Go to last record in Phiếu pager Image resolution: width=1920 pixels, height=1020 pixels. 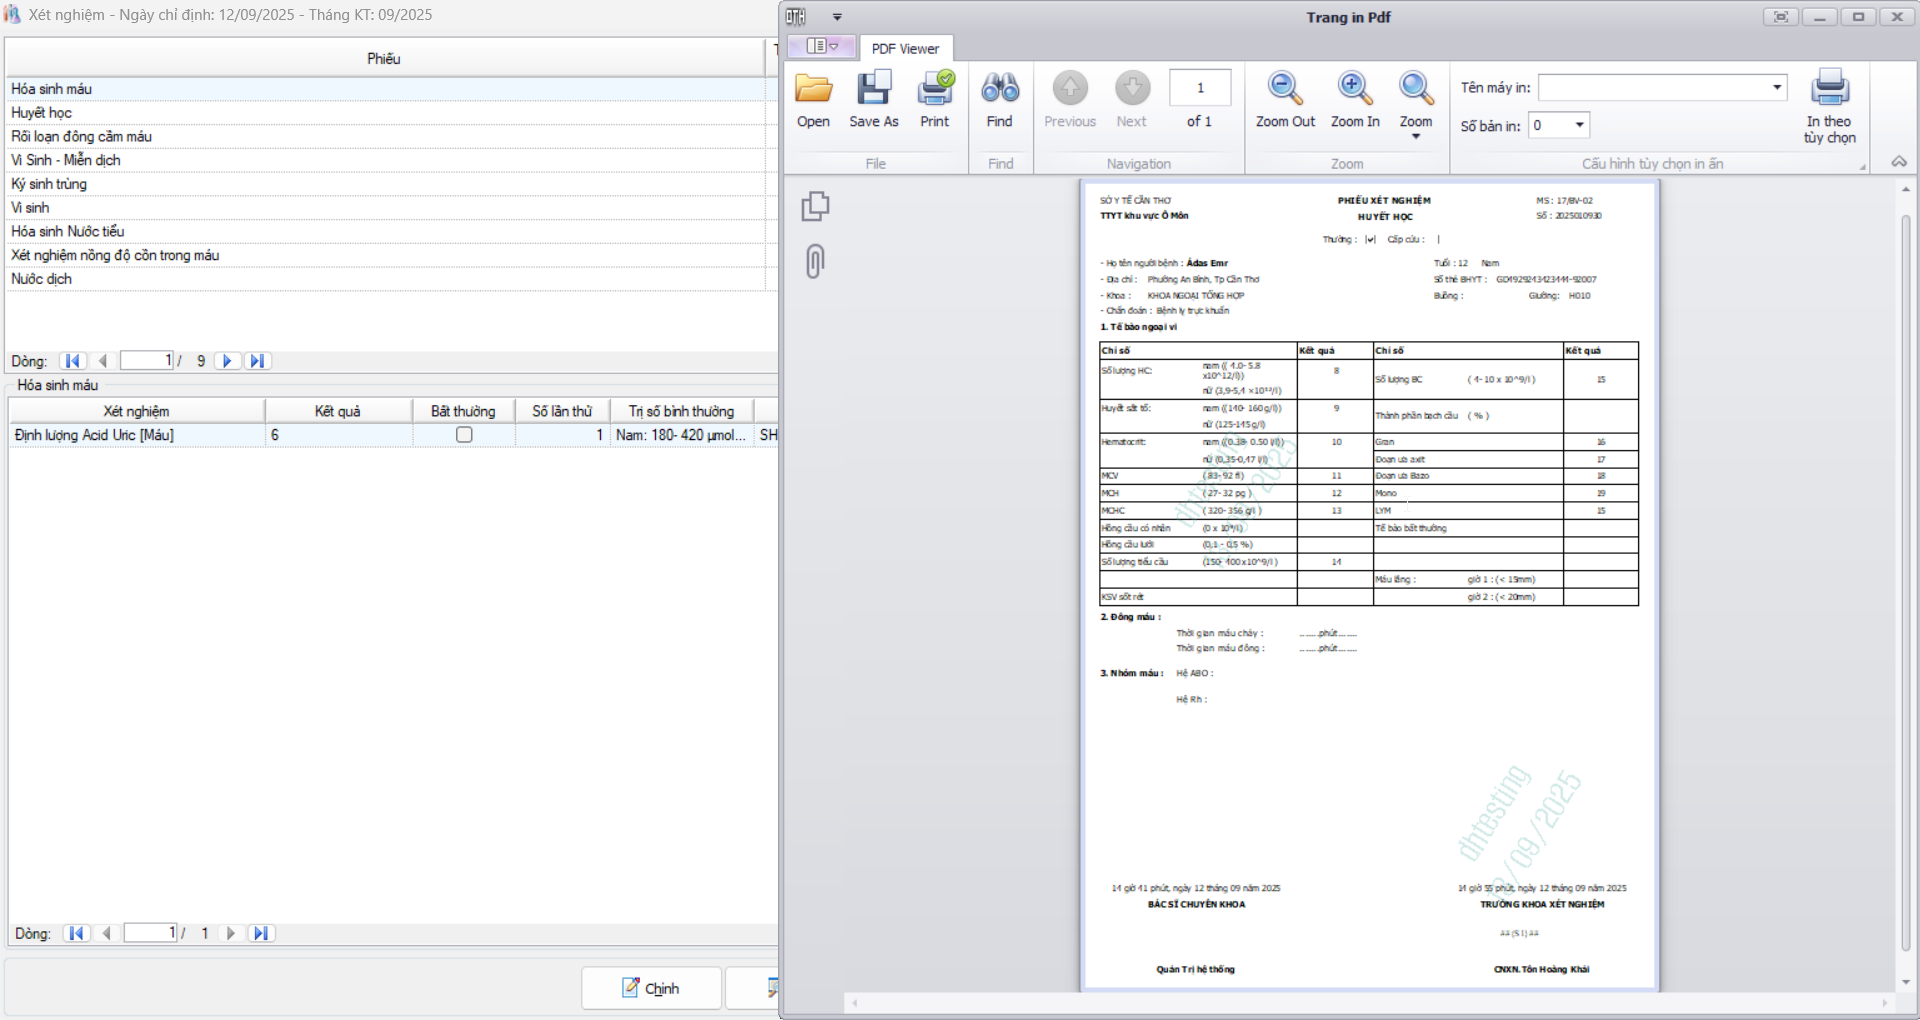click(x=258, y=361)
